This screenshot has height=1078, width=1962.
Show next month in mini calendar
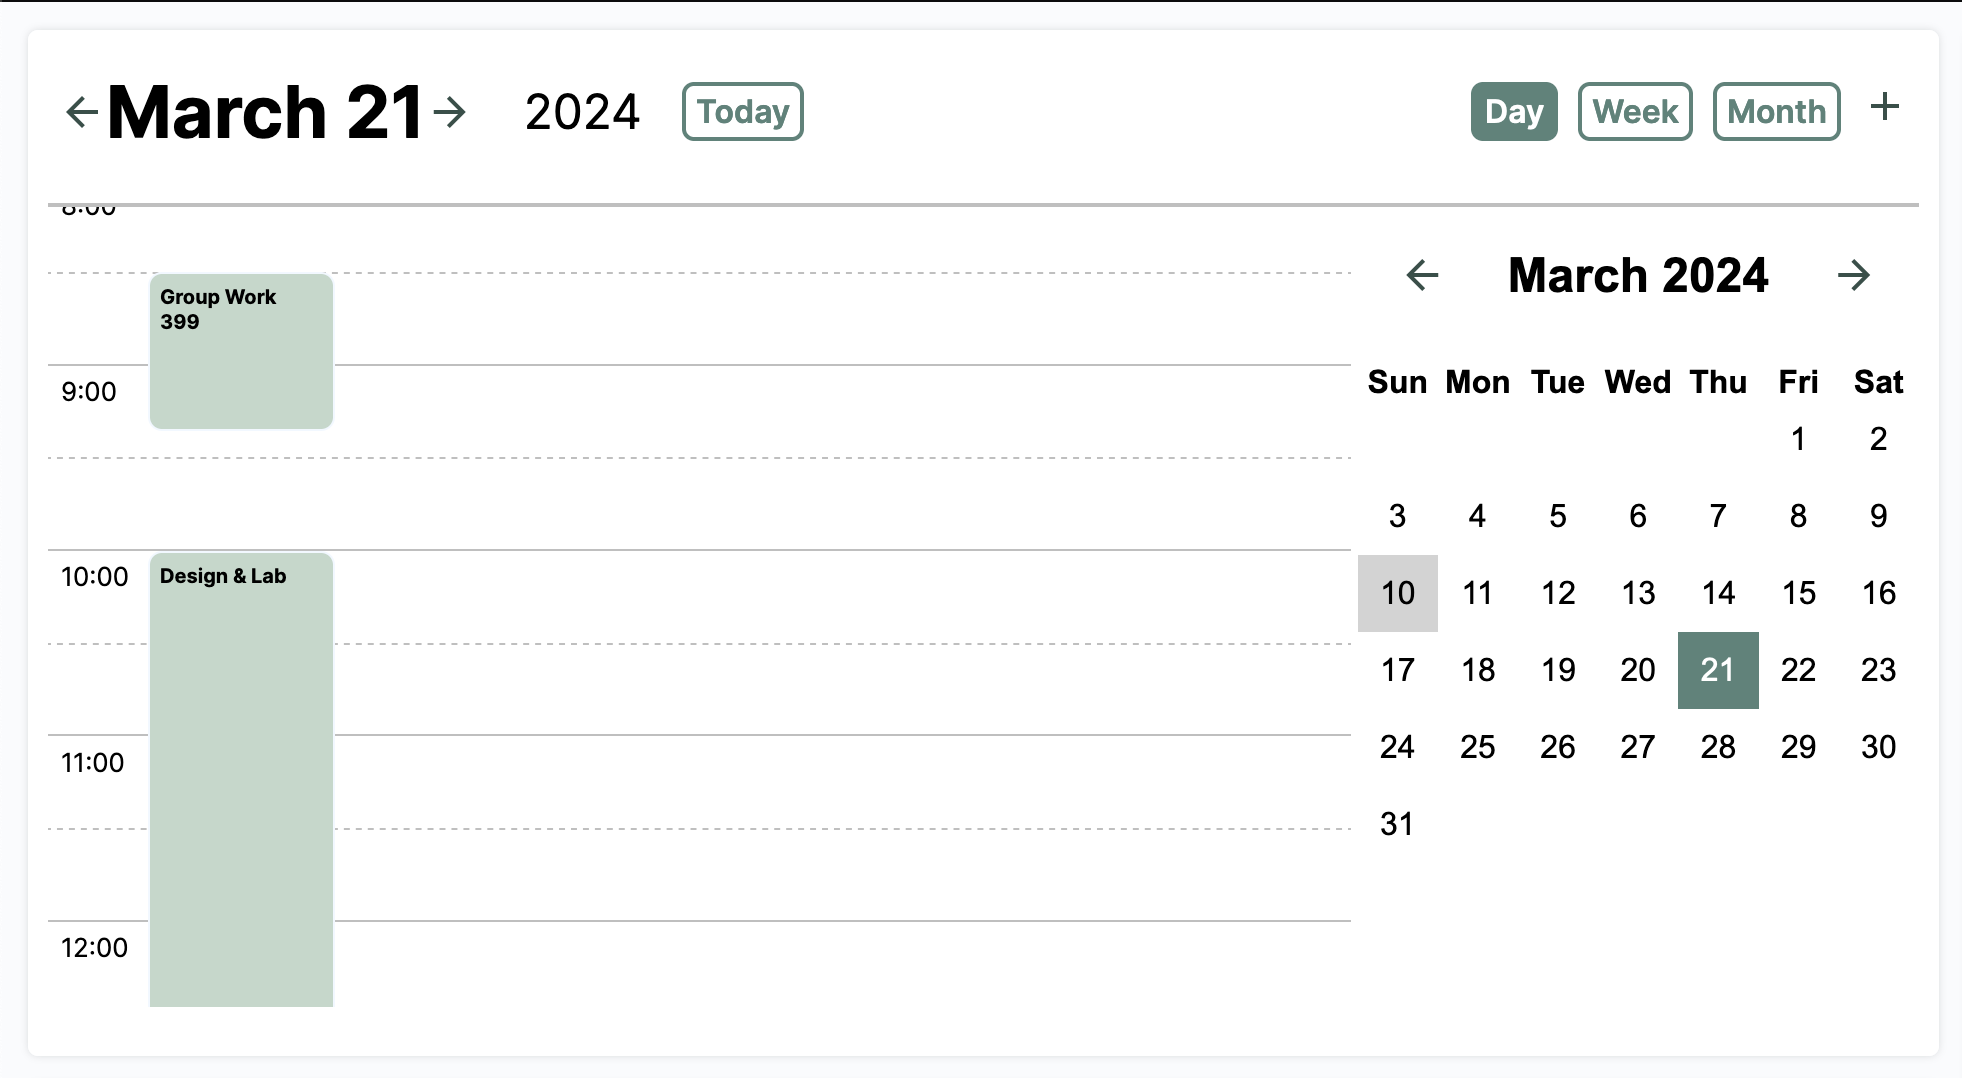1853,275
